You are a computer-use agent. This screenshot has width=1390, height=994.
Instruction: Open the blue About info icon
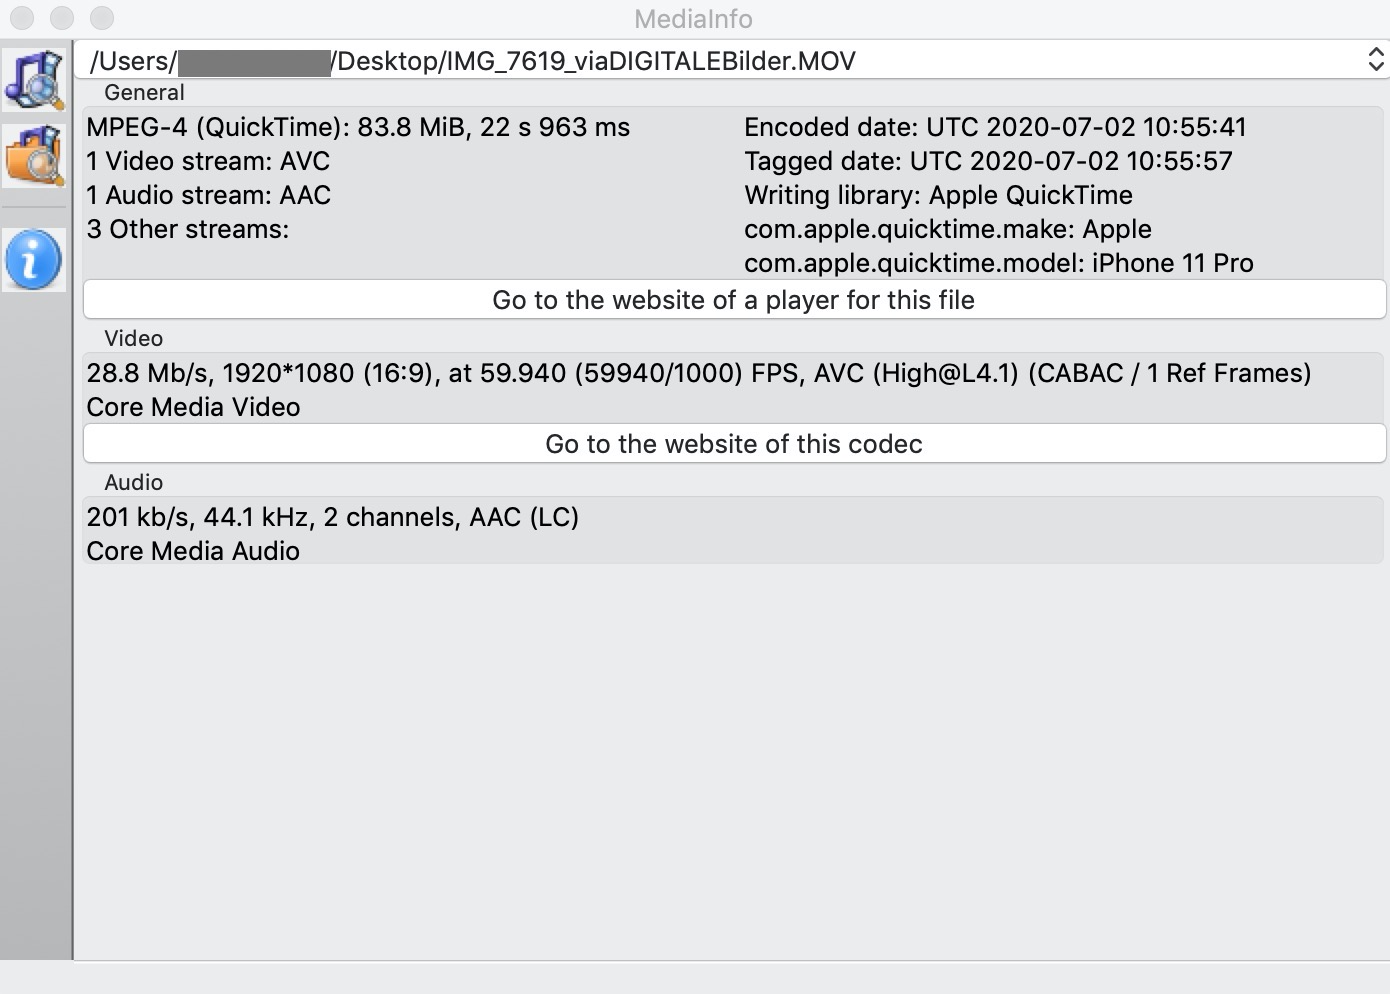pyautogui.click(x=34, y=259)
